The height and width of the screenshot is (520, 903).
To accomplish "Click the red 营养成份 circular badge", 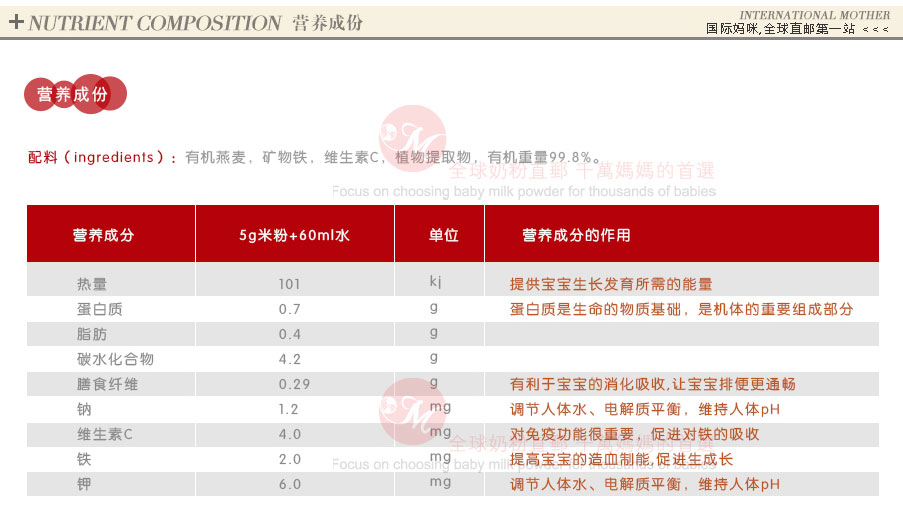I will (72, 95).
